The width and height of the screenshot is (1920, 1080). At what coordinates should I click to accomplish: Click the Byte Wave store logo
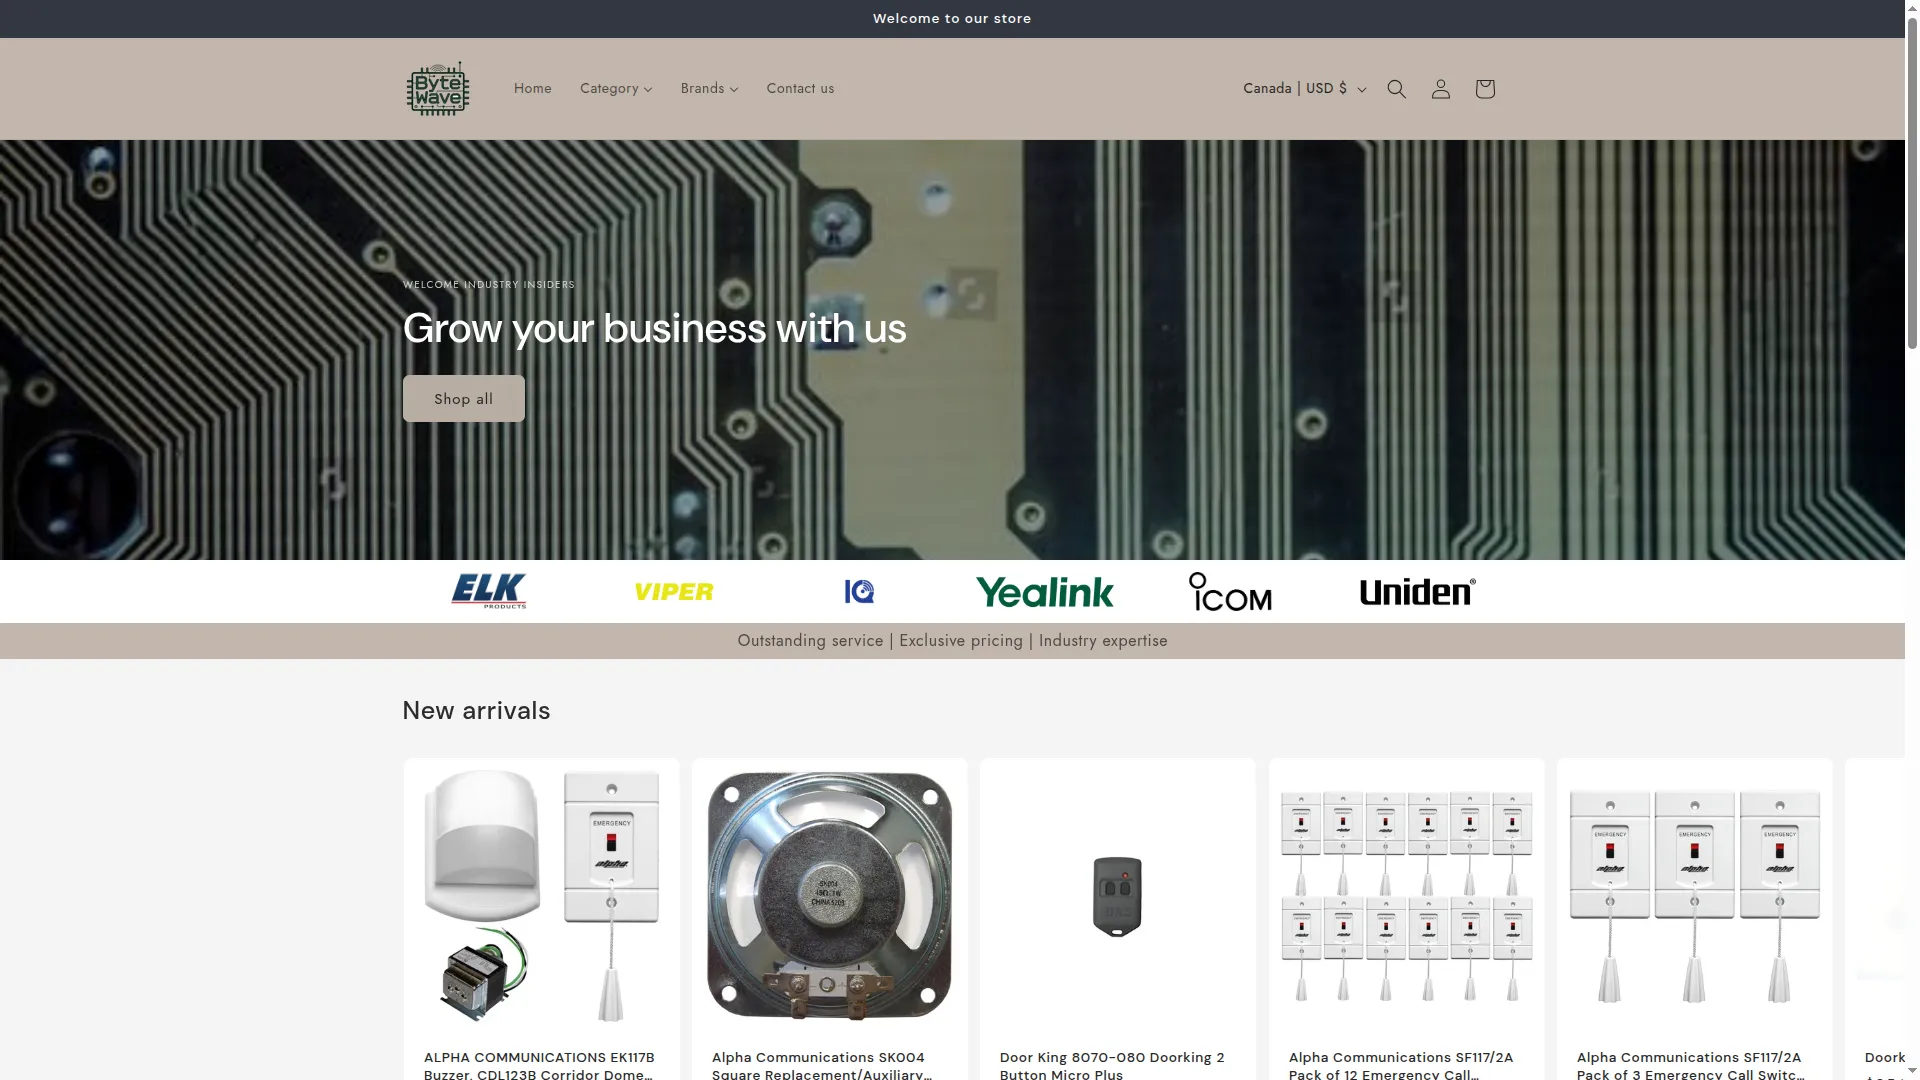438,89
